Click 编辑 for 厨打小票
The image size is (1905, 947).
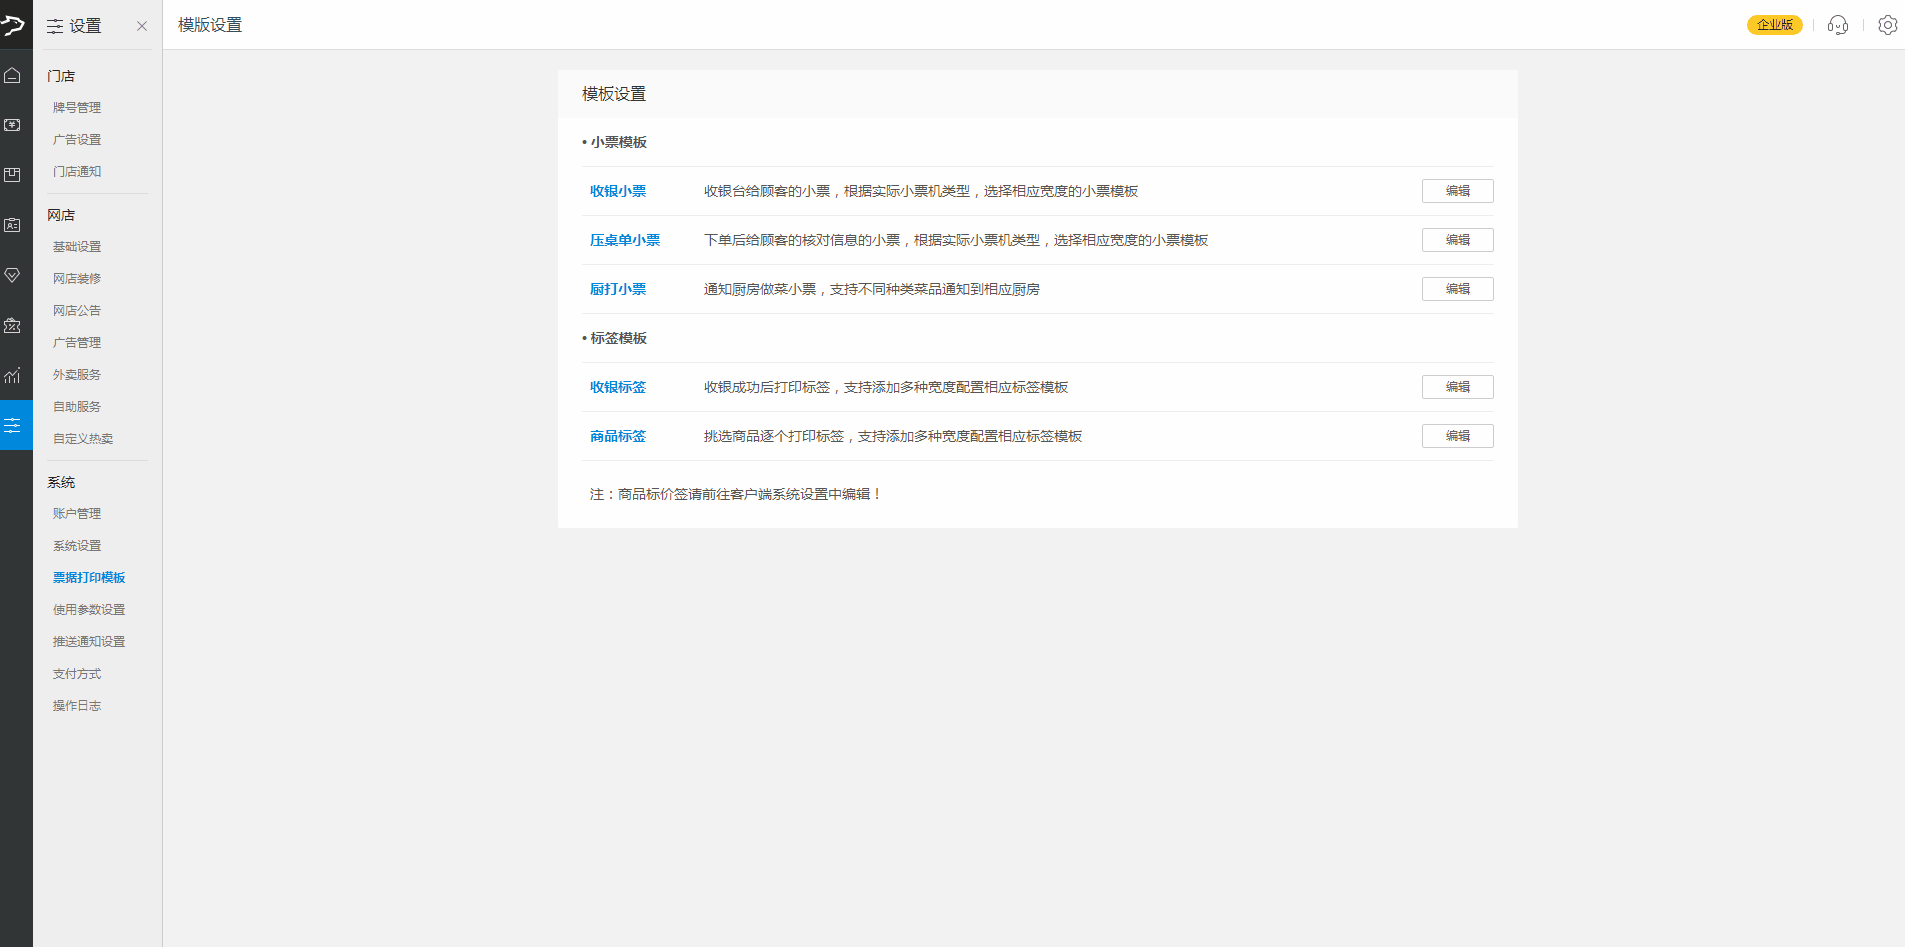pos(1457,289)
